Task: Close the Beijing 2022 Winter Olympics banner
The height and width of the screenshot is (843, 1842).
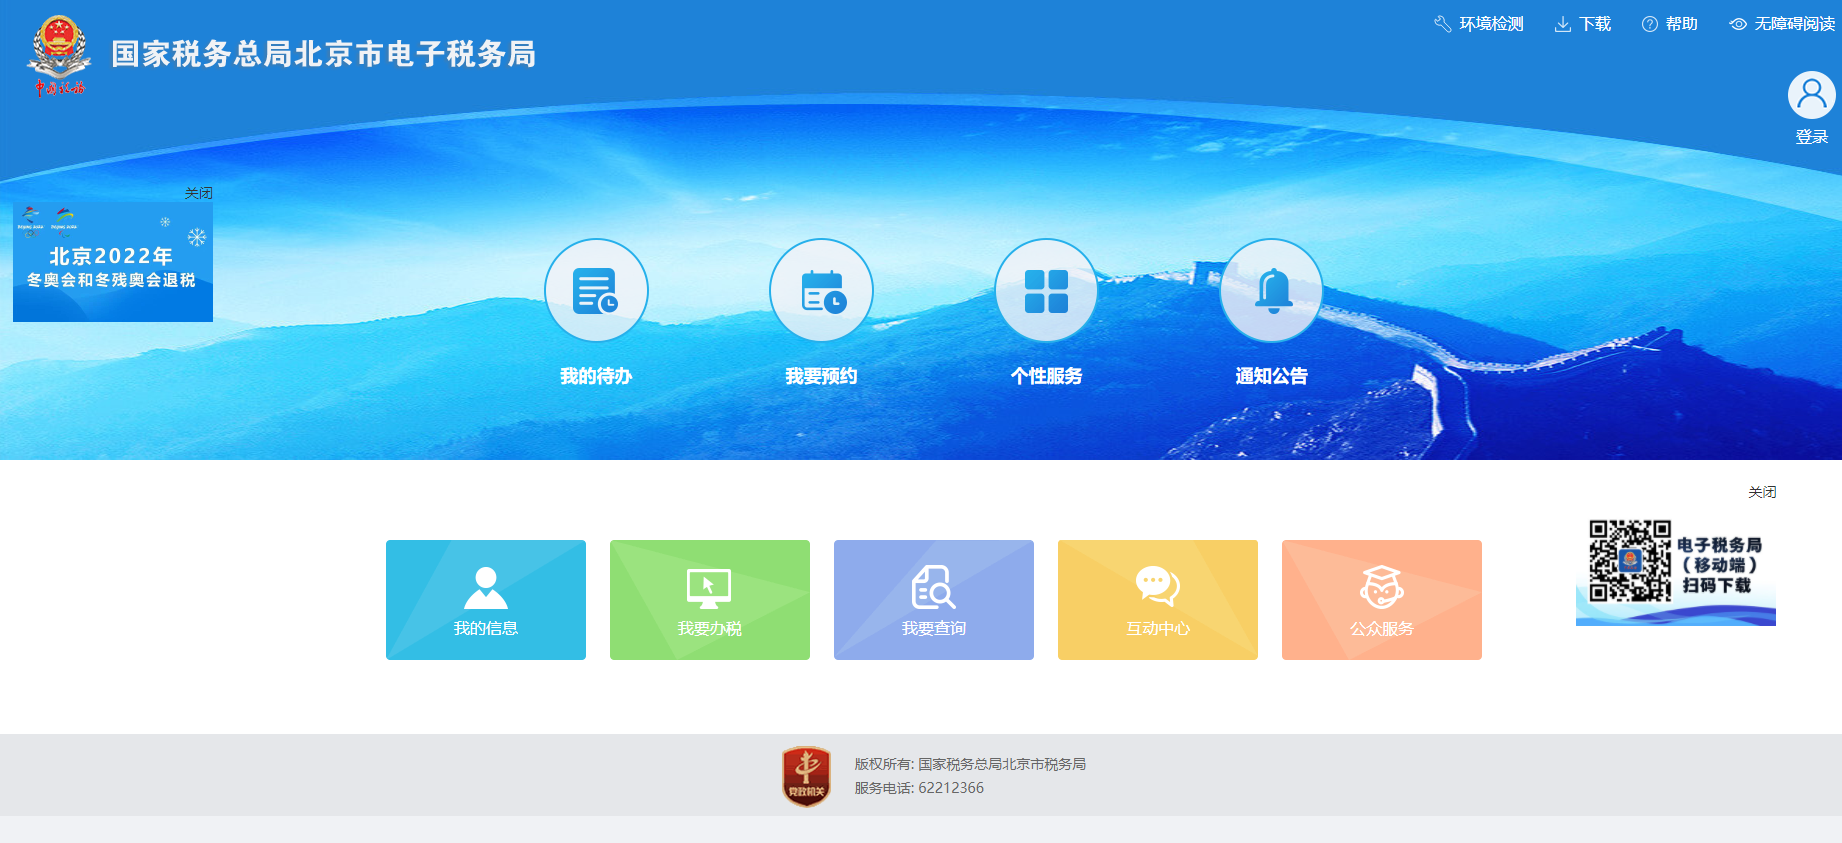Action: coord(198,193)
